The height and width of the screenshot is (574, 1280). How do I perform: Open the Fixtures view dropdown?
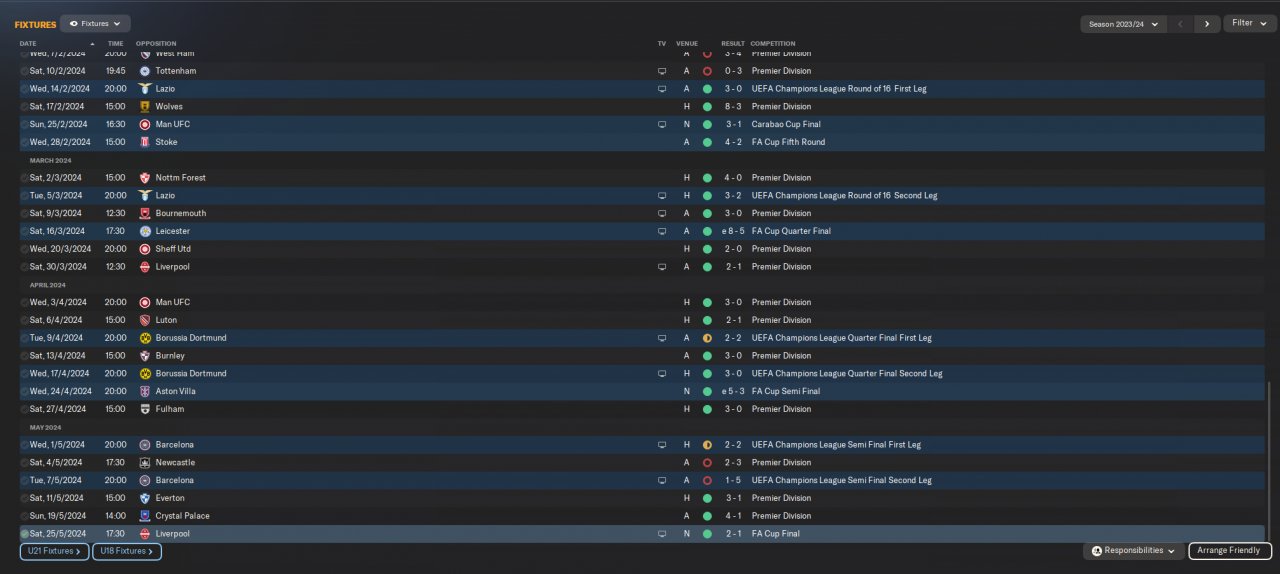95,23
